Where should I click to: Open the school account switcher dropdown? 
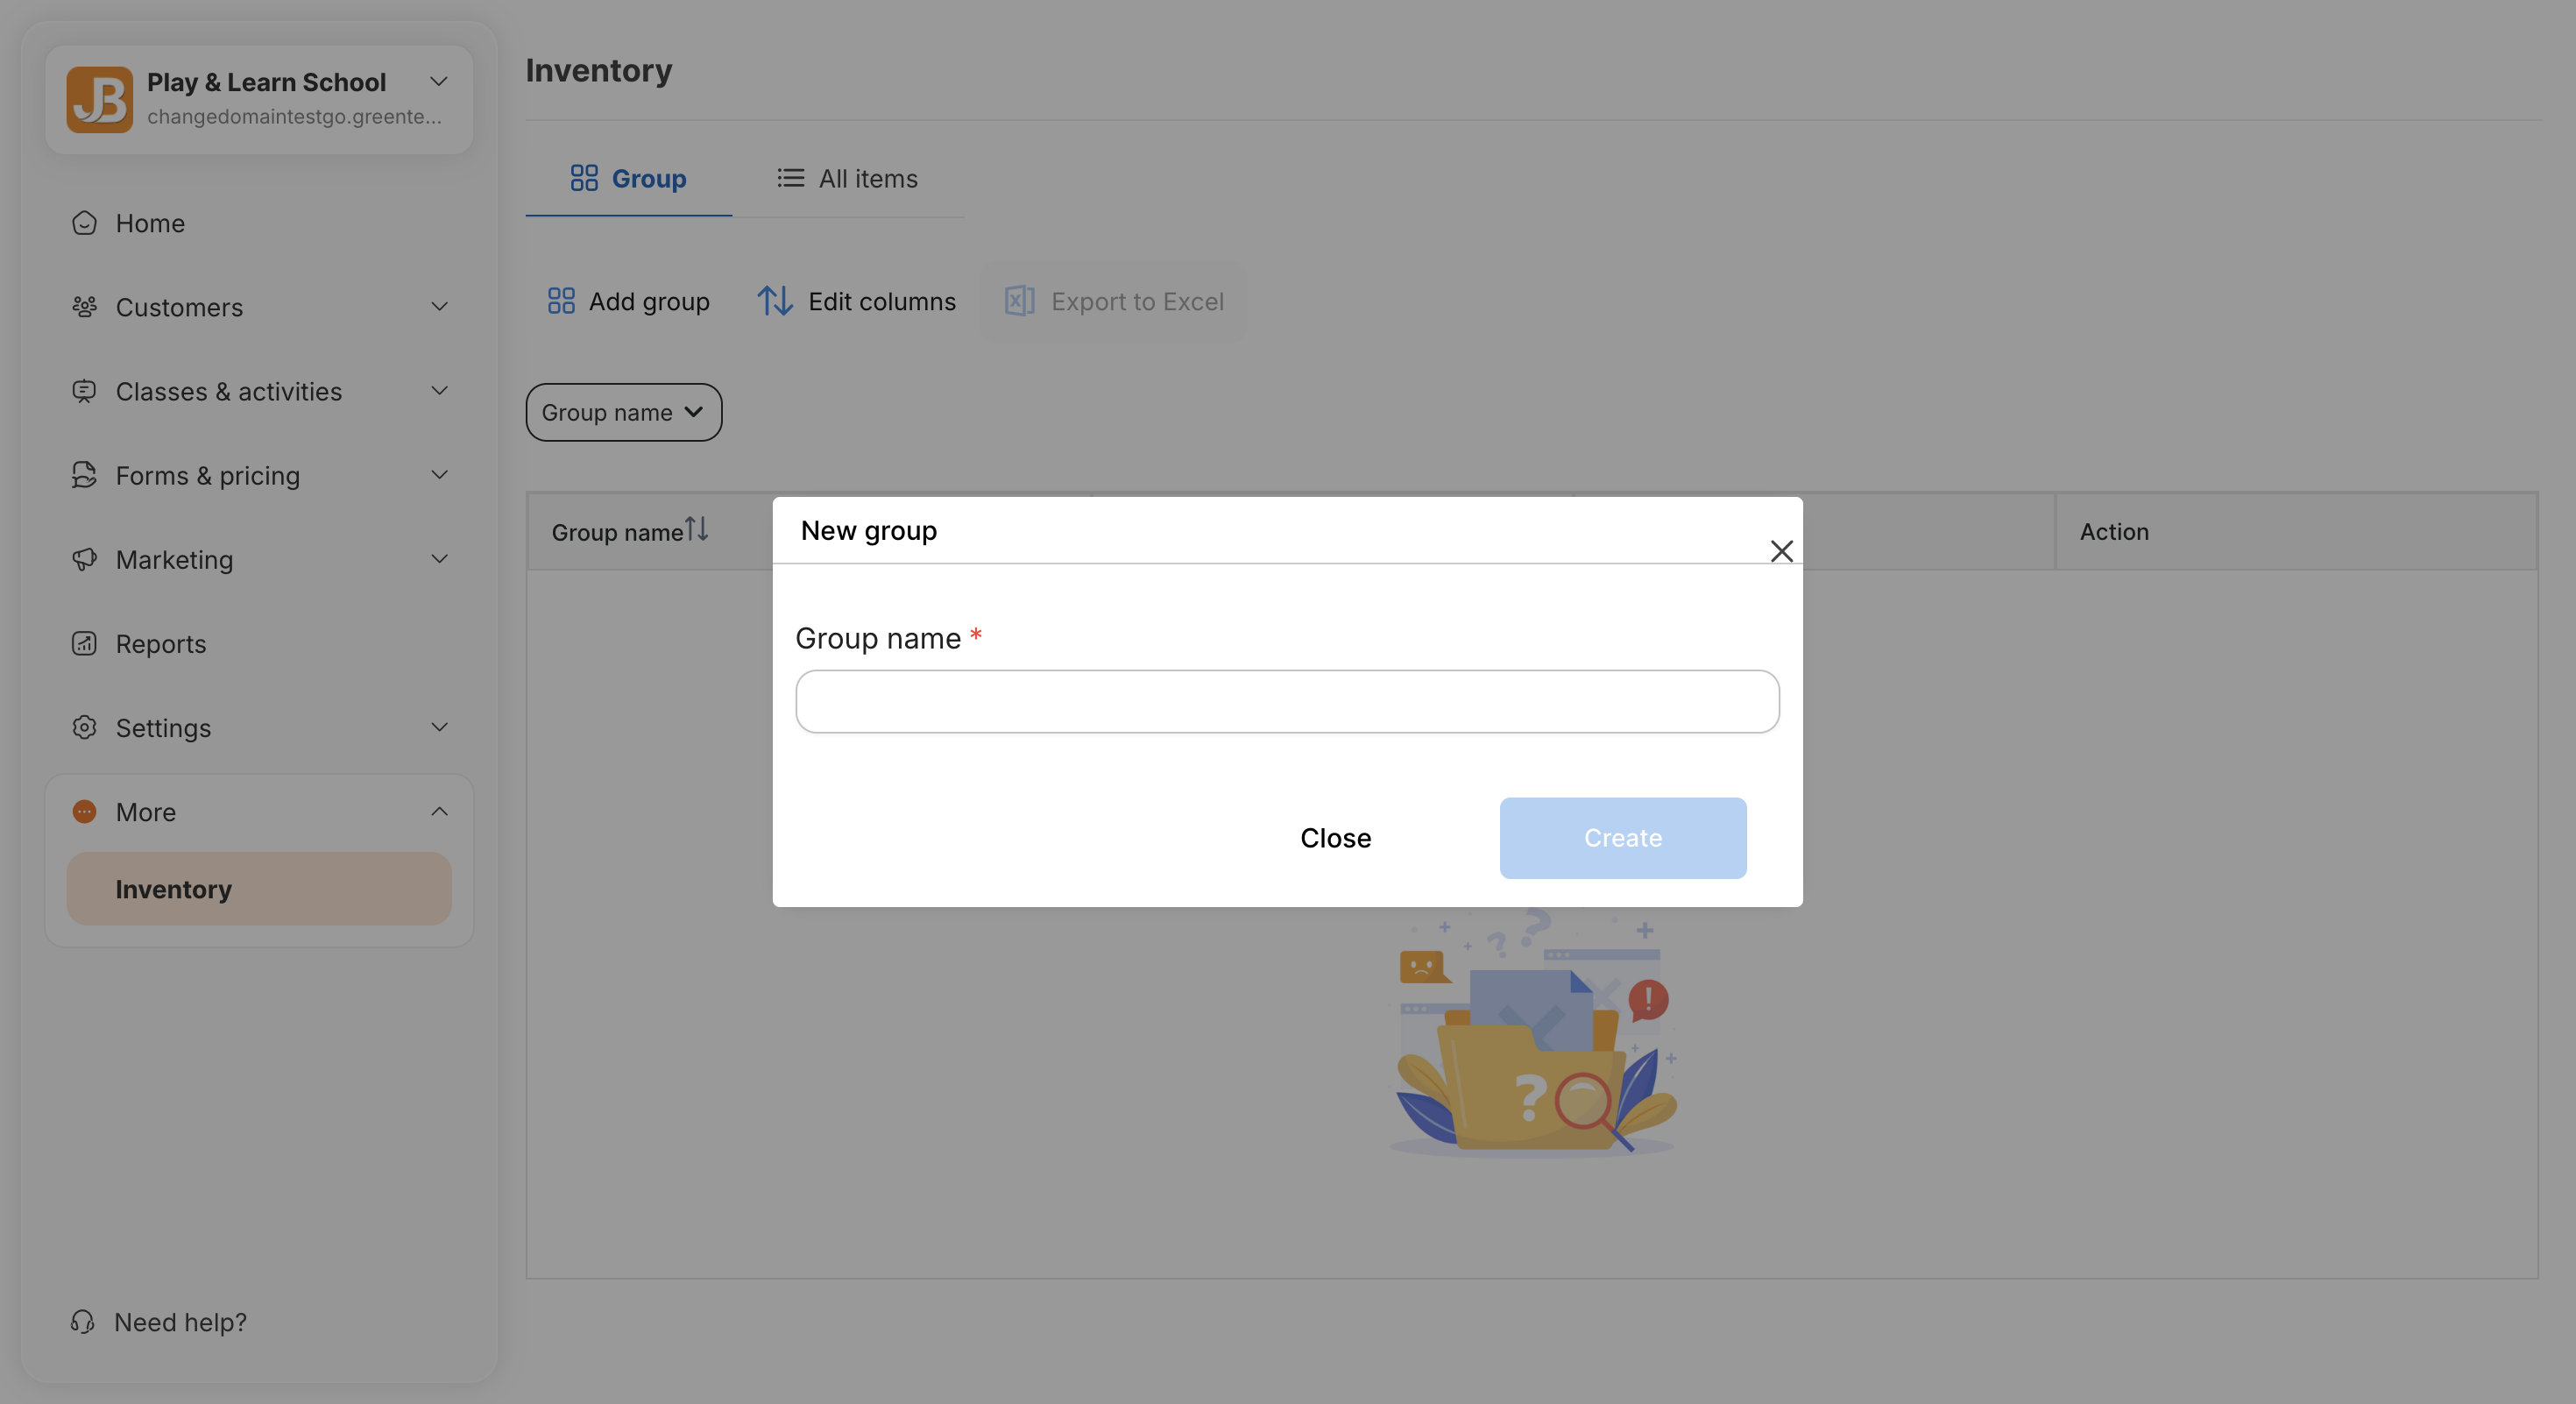click(x=438, y=82)
